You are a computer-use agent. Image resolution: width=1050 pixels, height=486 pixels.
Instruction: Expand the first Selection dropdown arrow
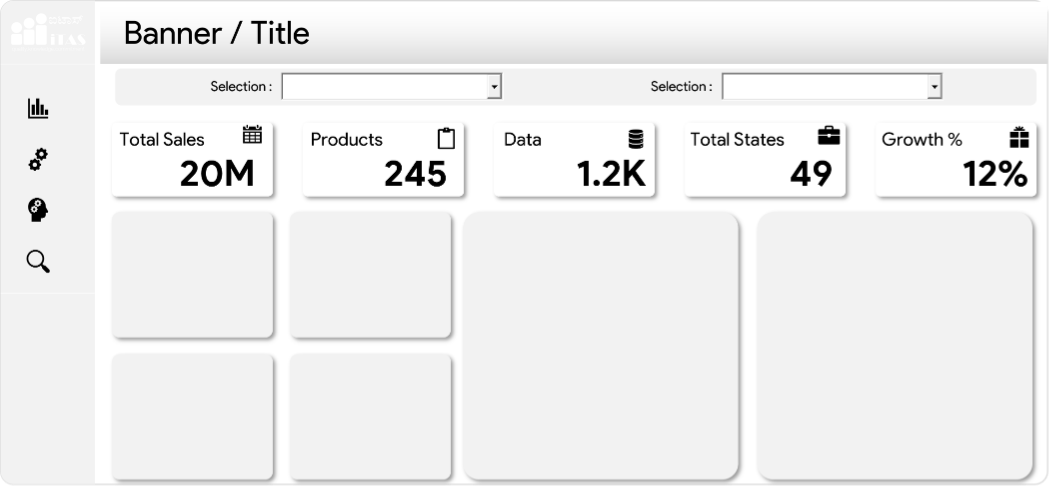(494, 87)
